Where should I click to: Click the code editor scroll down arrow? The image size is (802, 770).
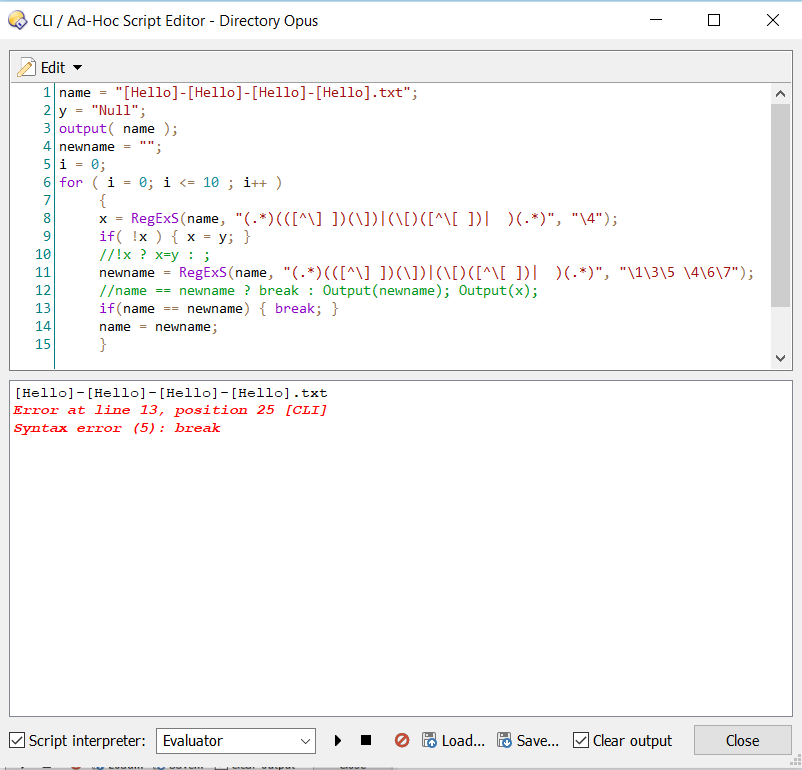point(780,357)
